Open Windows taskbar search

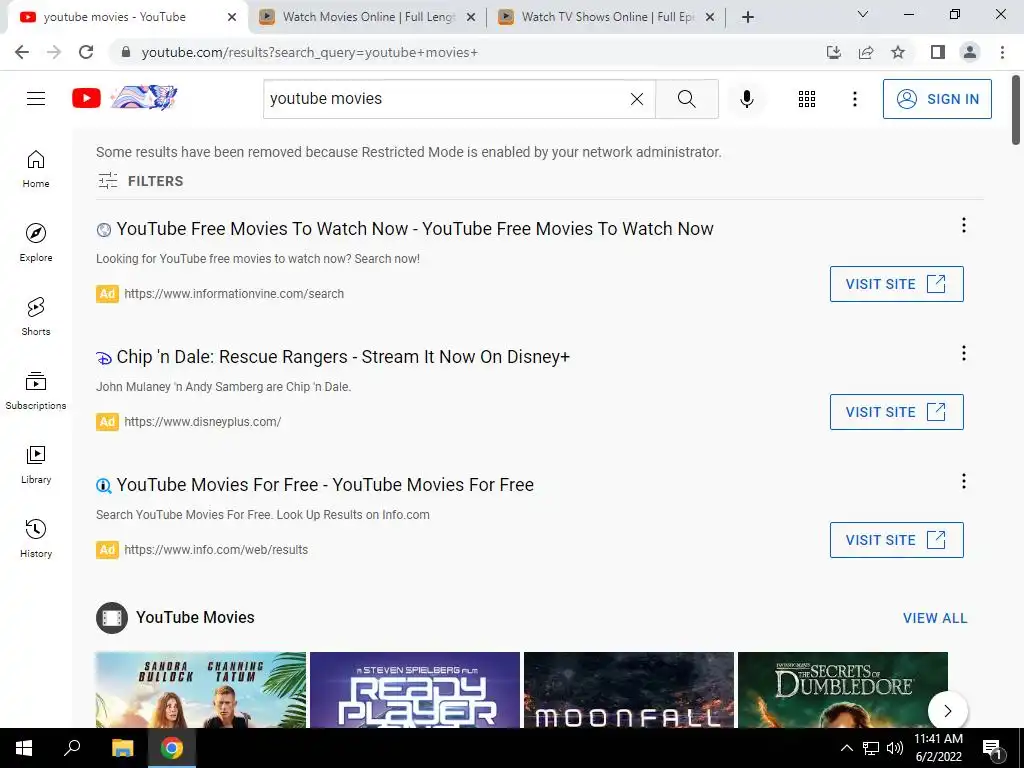click(72, 748)
